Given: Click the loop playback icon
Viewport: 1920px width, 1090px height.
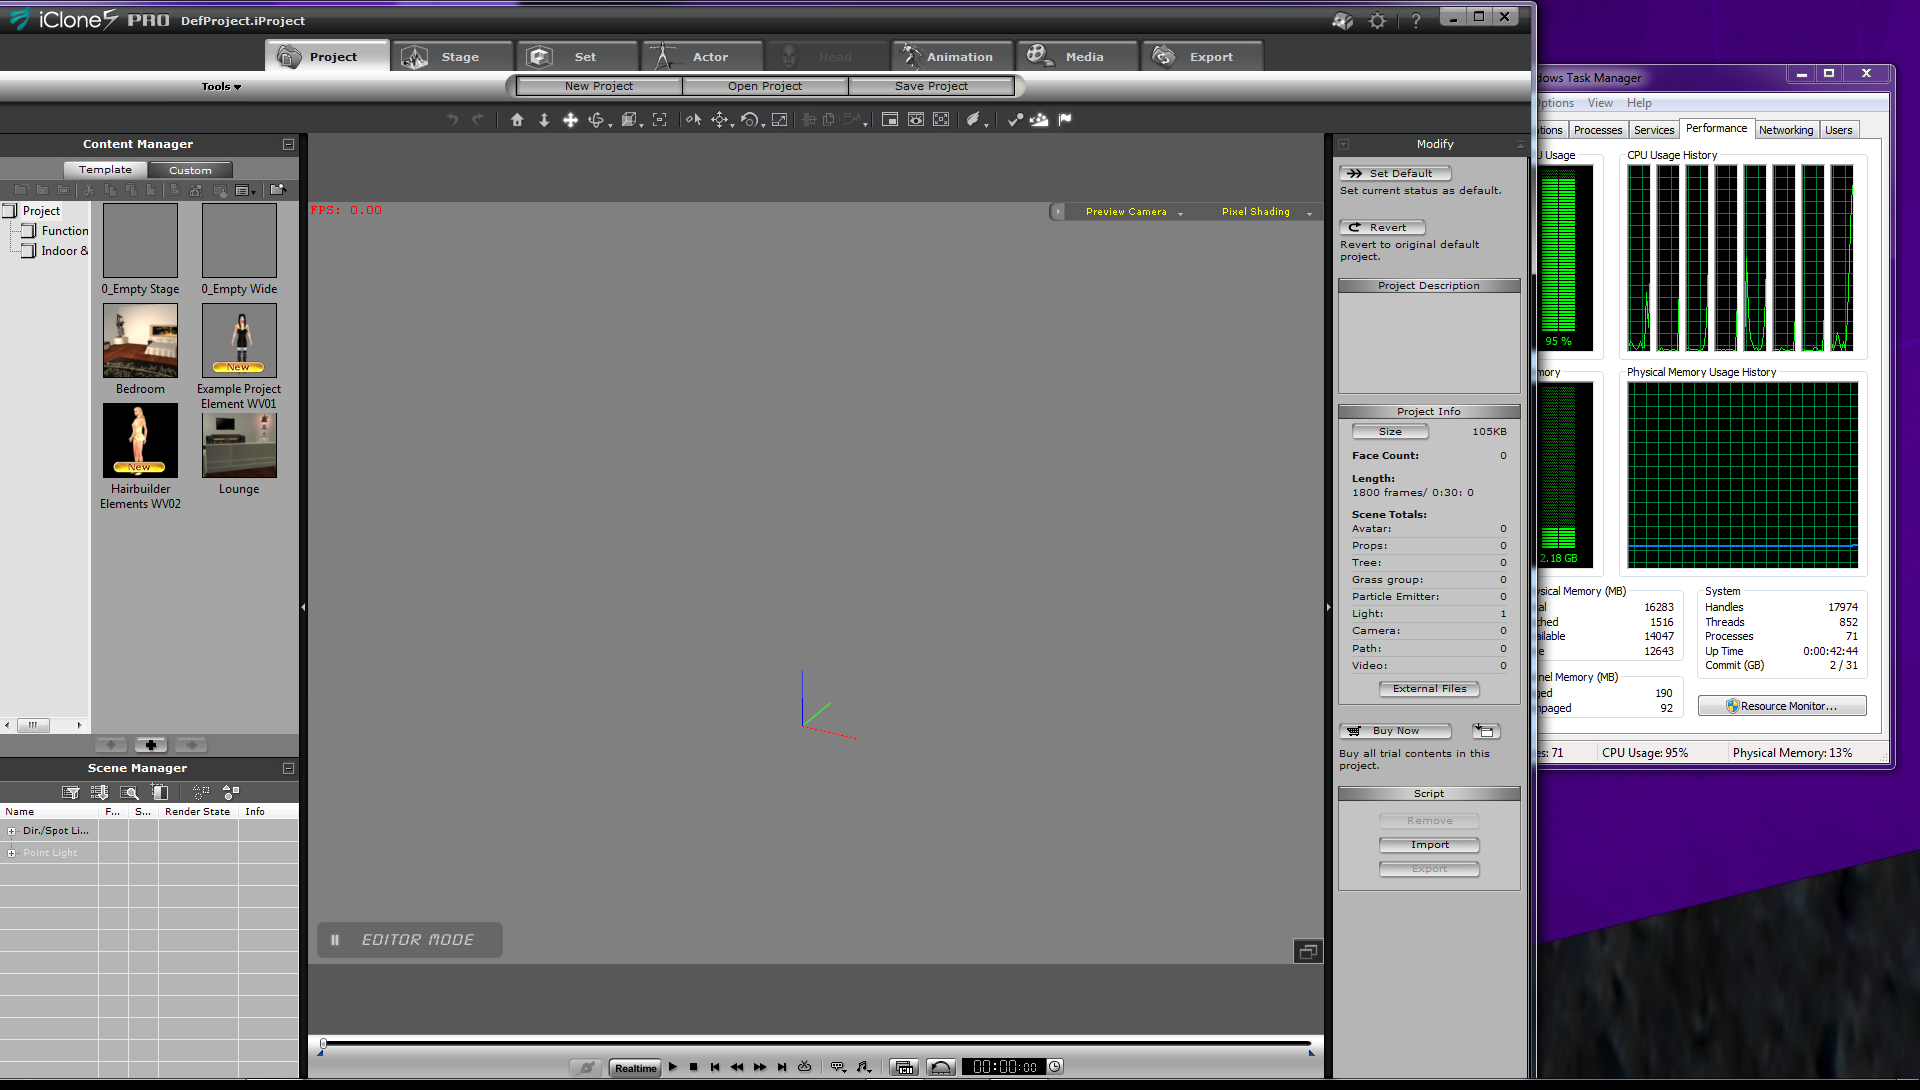Looking at the screenshot, I should point(805,1067).
